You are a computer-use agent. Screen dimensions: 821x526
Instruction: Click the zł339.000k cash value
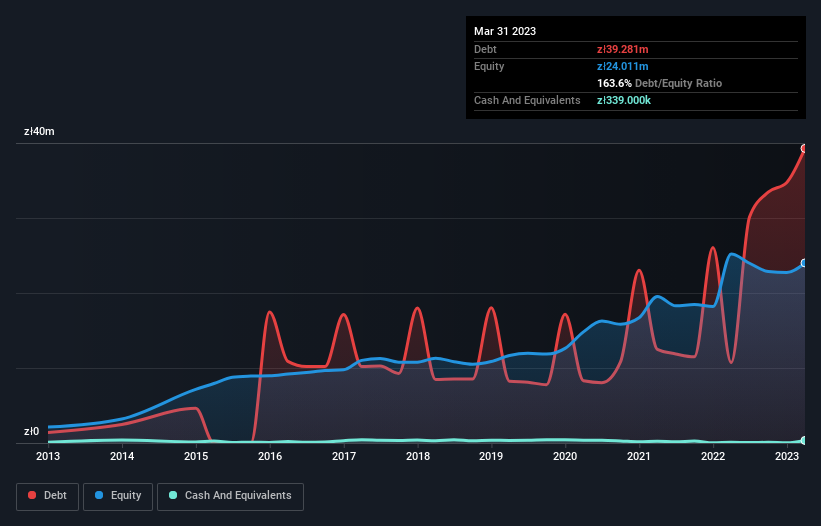coord(624,100)
